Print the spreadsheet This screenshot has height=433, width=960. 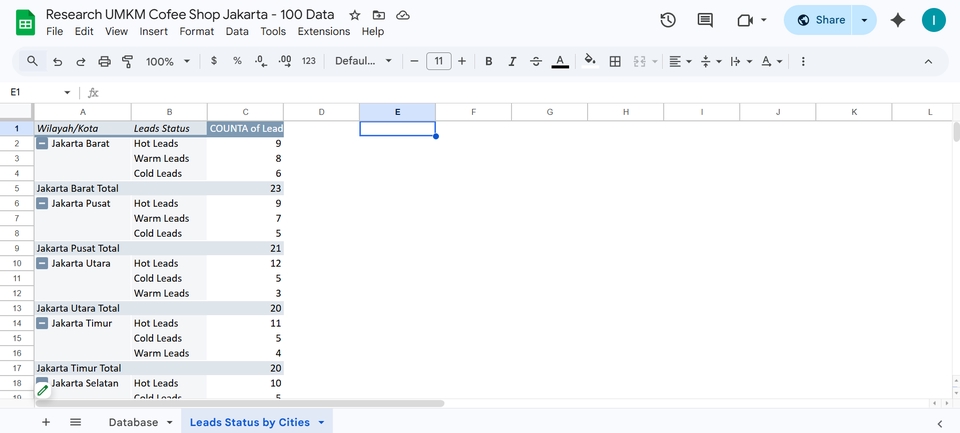tap(105, 61)
